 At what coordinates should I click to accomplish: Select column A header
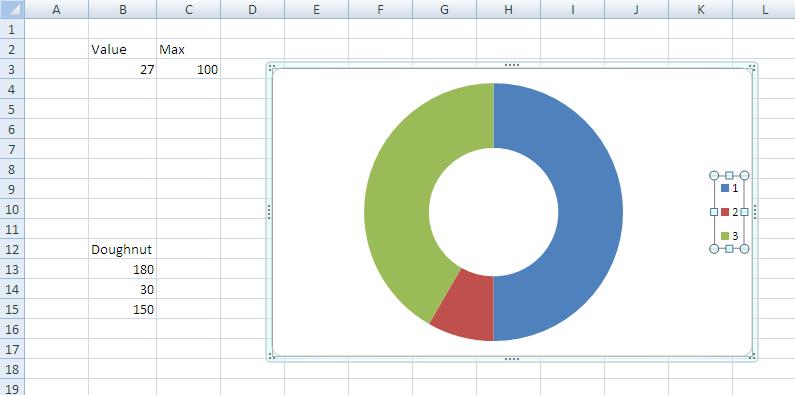coord(56,9)
